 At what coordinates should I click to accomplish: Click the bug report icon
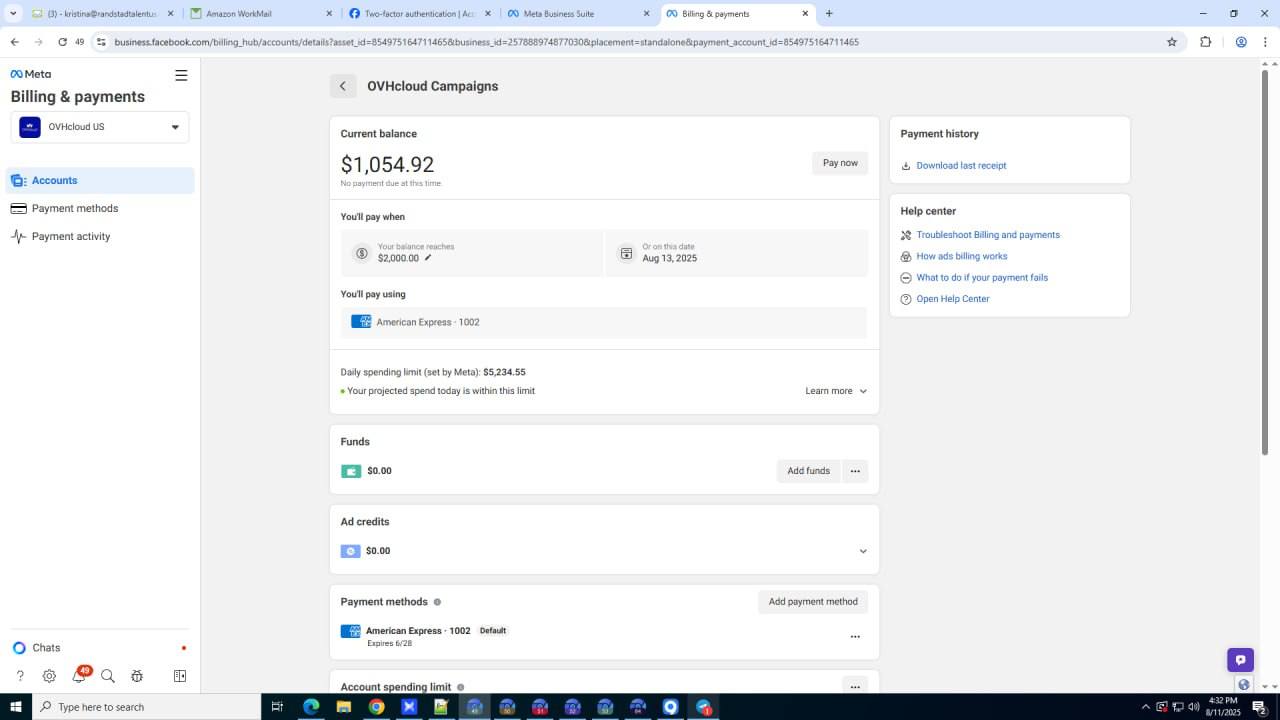(137, 676)
